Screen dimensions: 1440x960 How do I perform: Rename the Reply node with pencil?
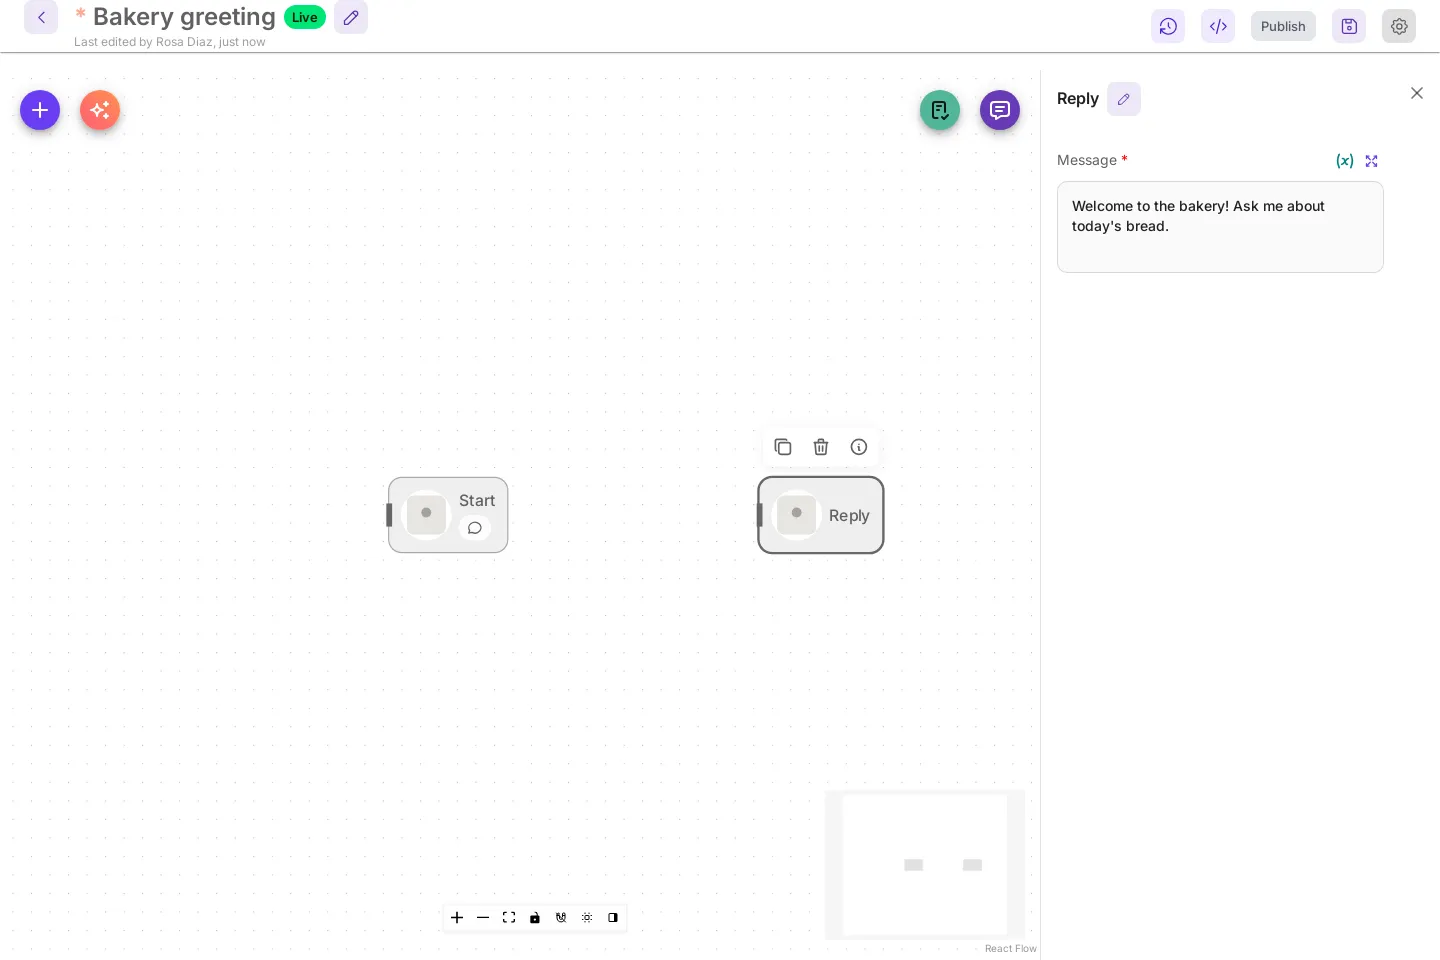1124,99
